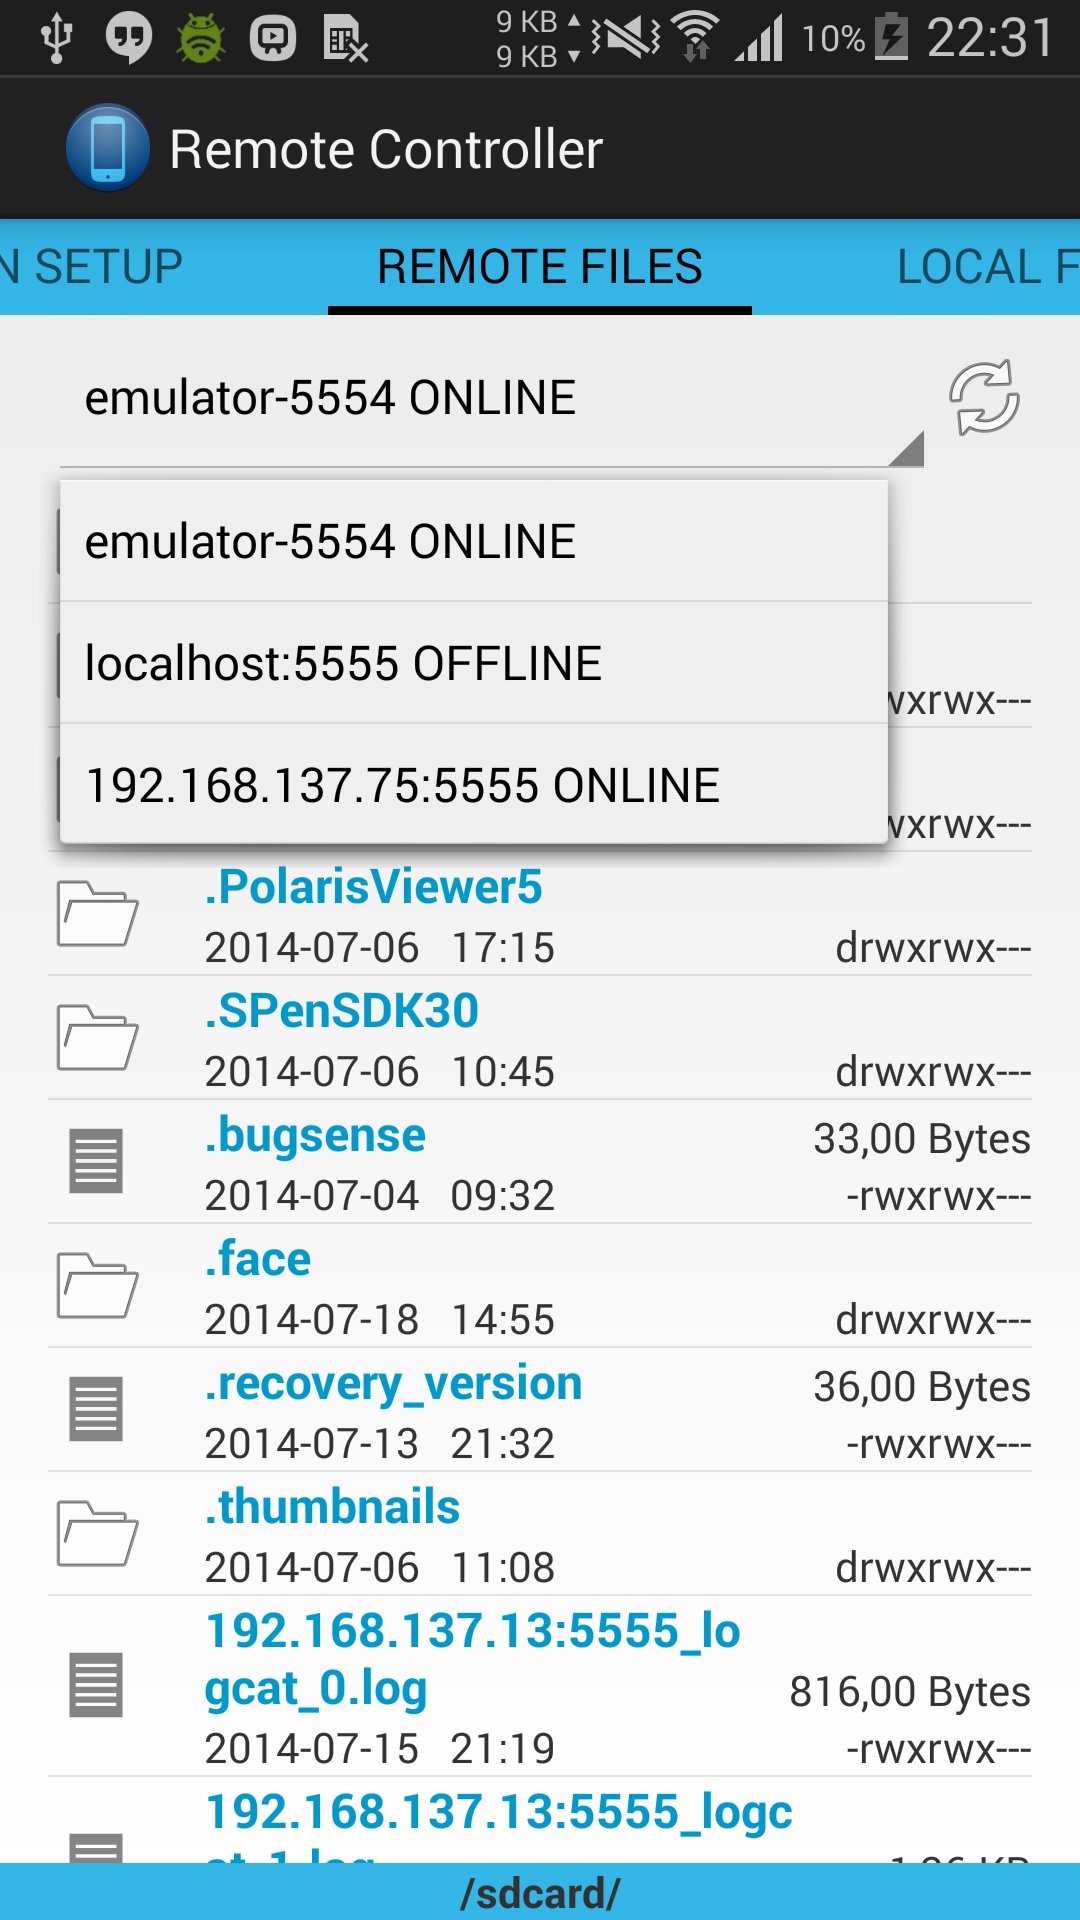1080x1920 pixels.
Task: Tap the .bugsense file icon
Action: [x=96, y=1161]
